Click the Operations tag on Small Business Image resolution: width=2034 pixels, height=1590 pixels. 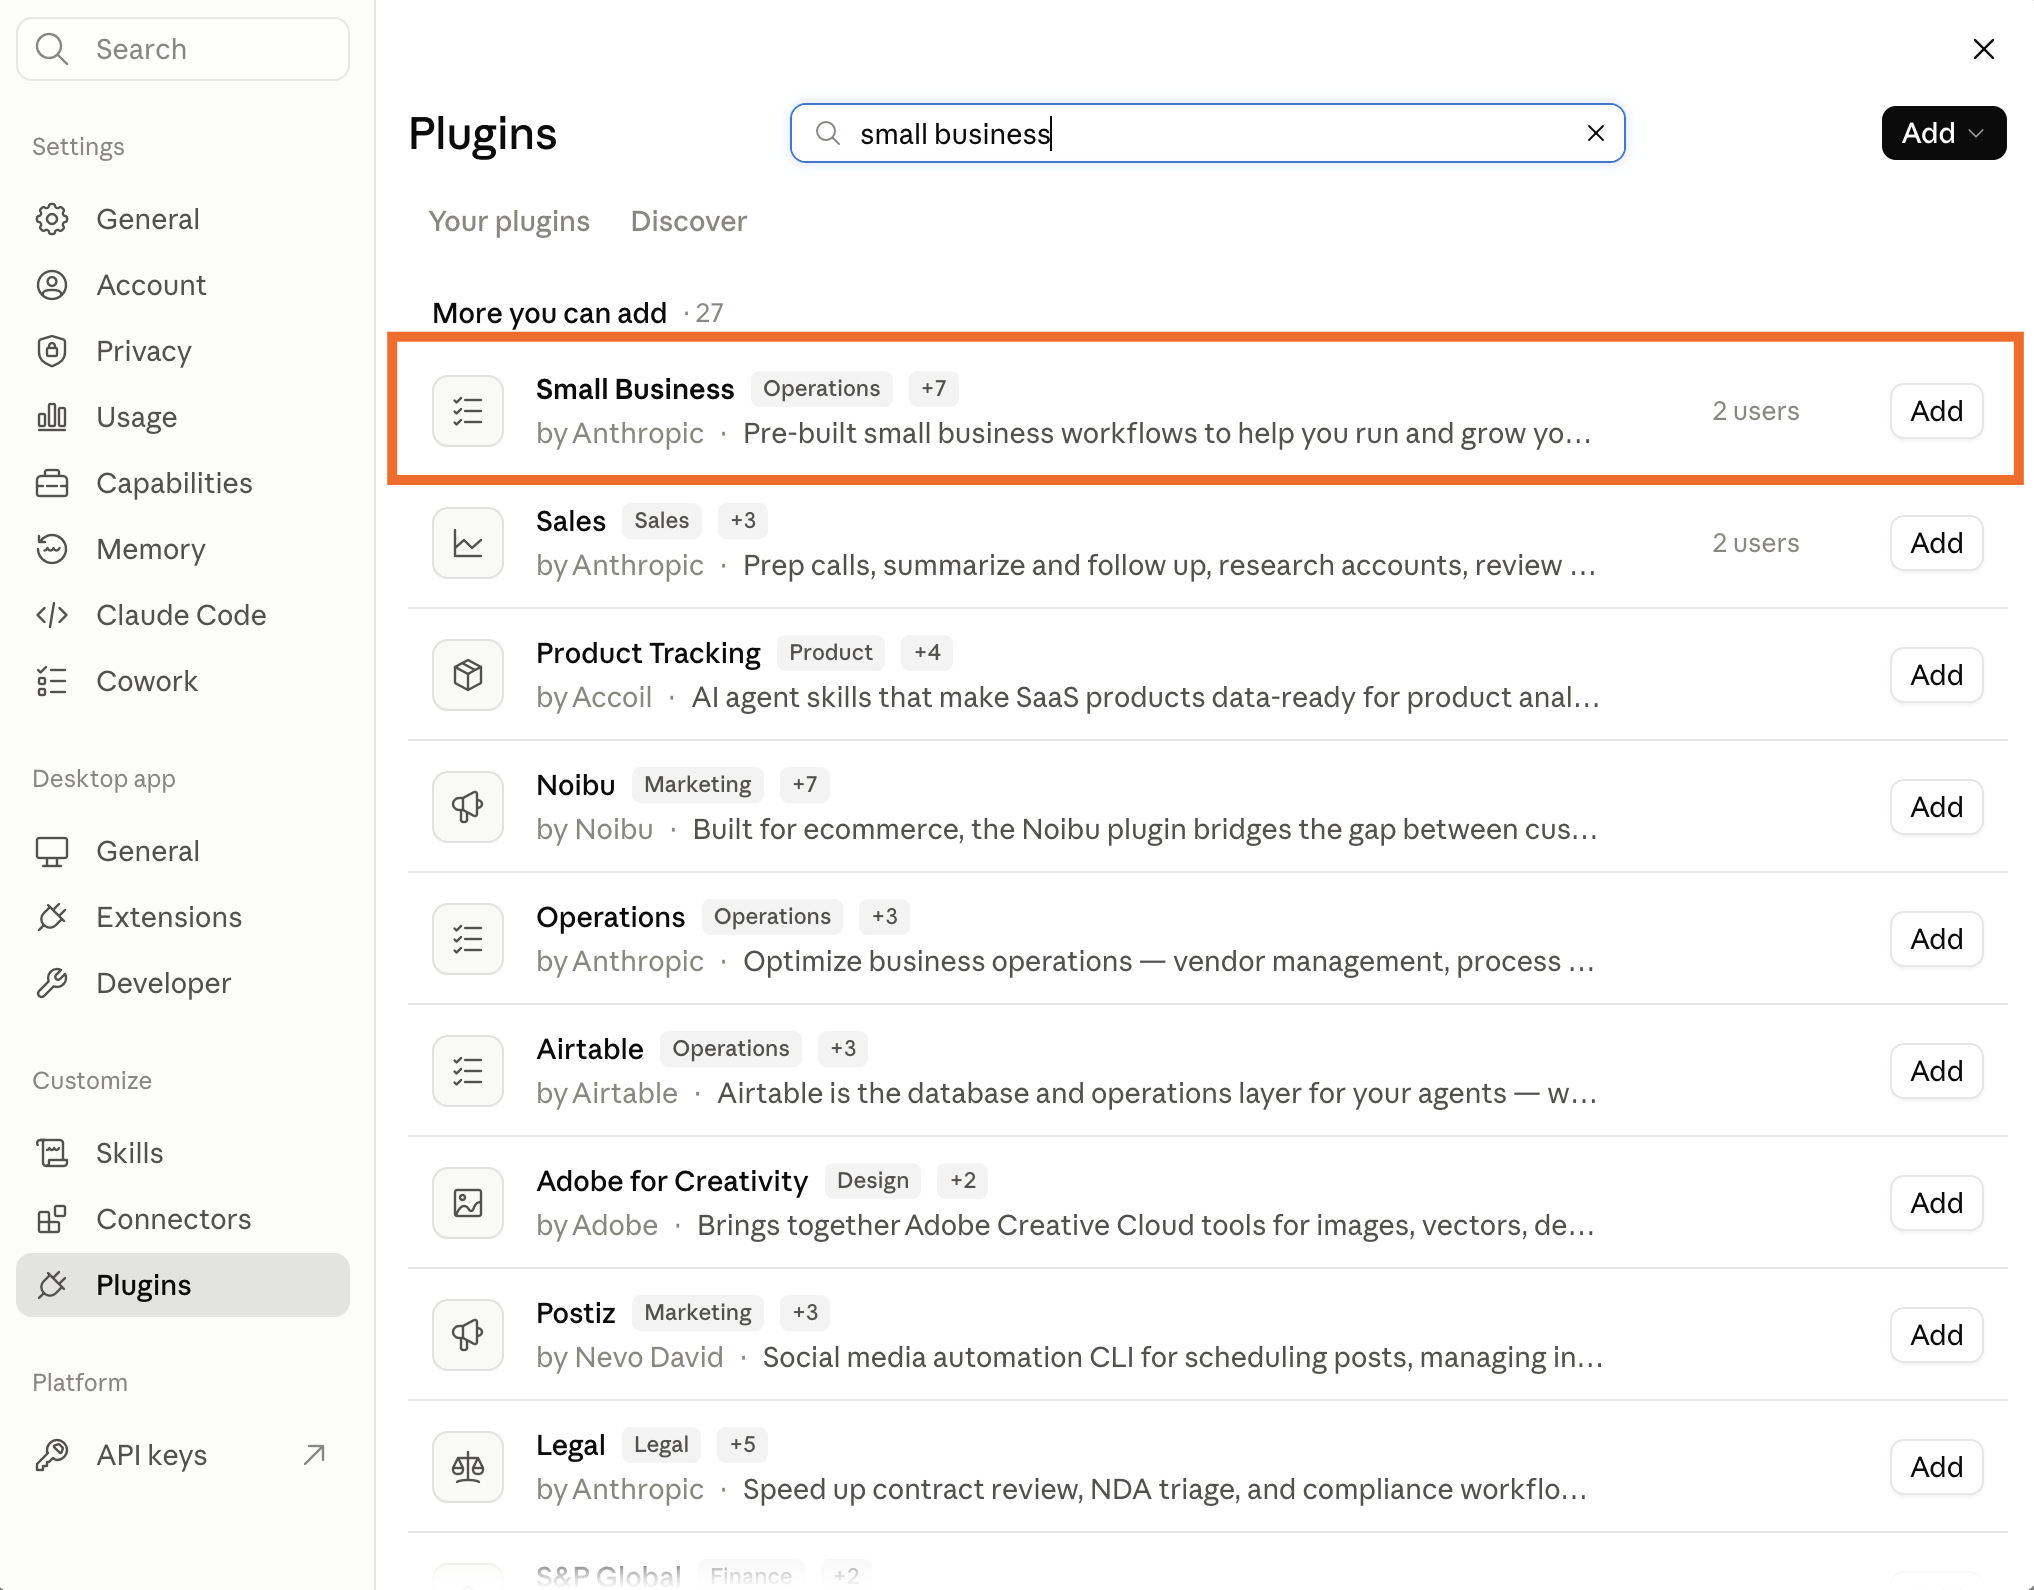pos(822,389)
